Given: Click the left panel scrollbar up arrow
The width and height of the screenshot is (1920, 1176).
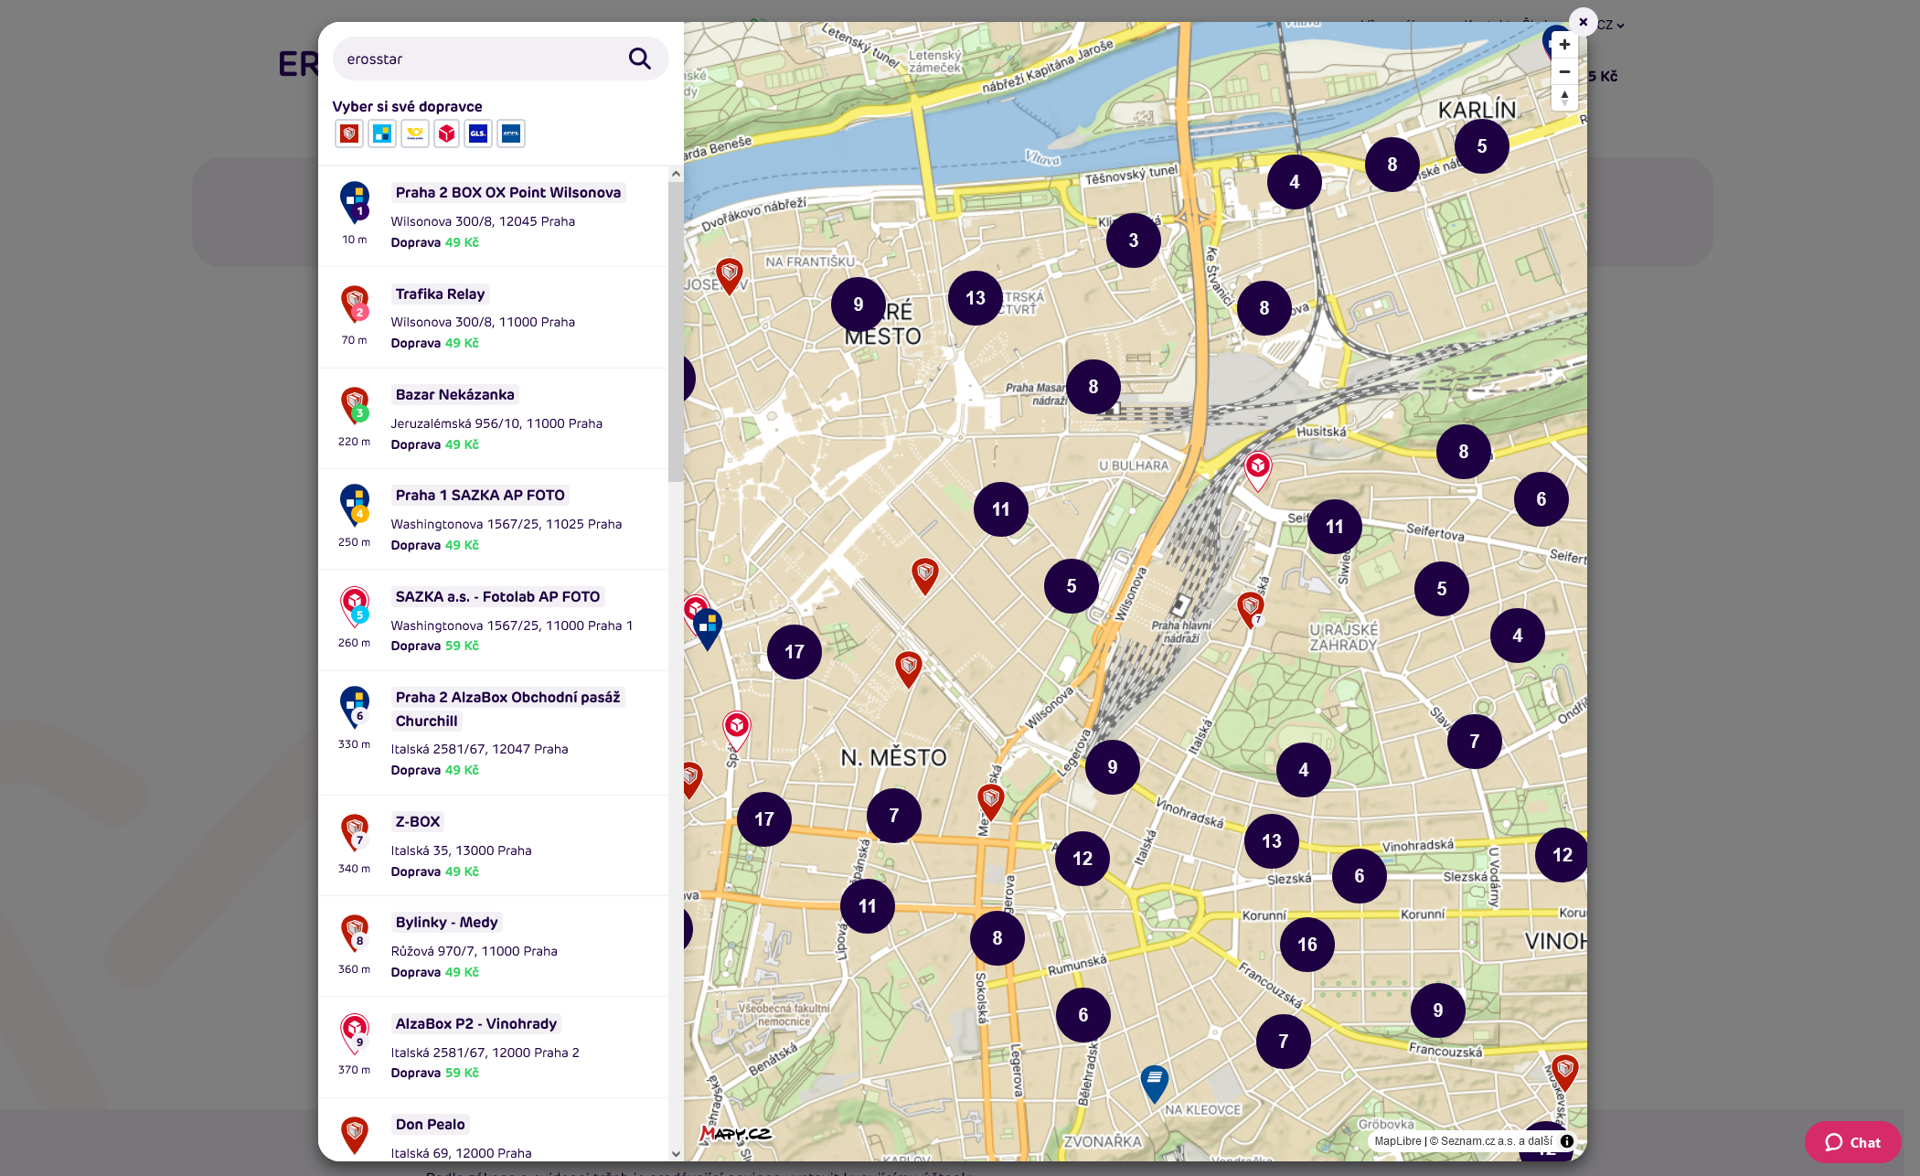Looking at the screenshot, I should [x=676, y=174].
